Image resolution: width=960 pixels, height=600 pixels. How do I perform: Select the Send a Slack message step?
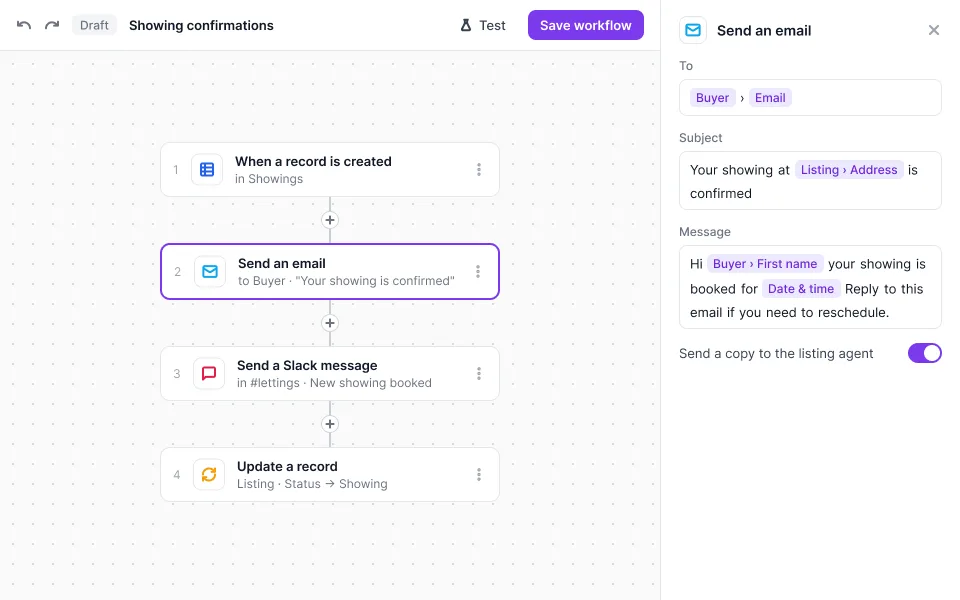click(330, 373)
